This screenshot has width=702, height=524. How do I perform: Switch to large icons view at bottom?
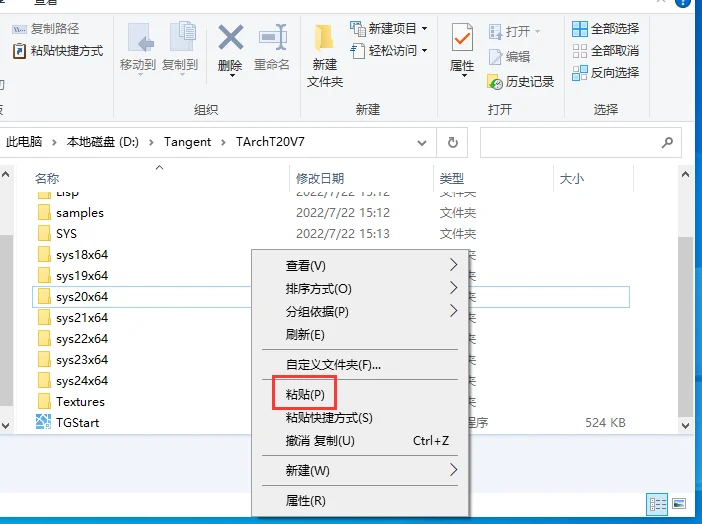pyautogui.click(x=679, y=504)
